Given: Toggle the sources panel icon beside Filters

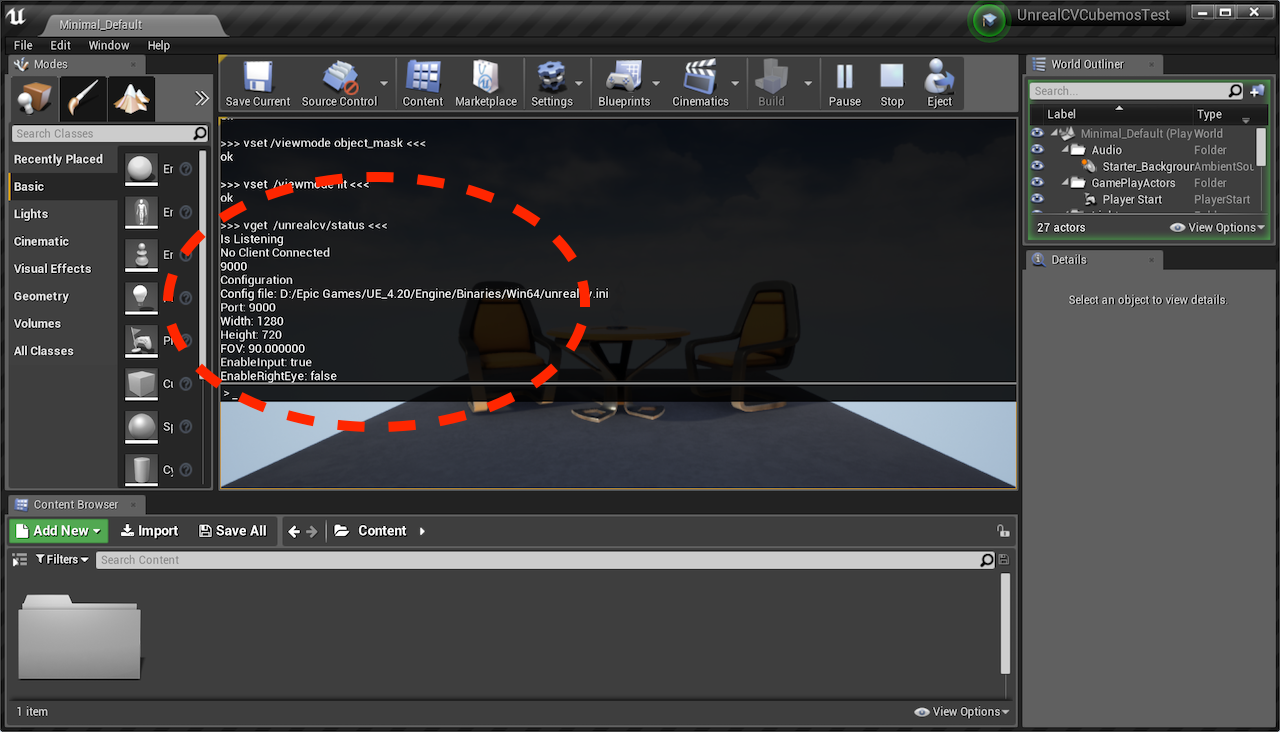Looking at the screenshot, I should click(x=19, y=560).
